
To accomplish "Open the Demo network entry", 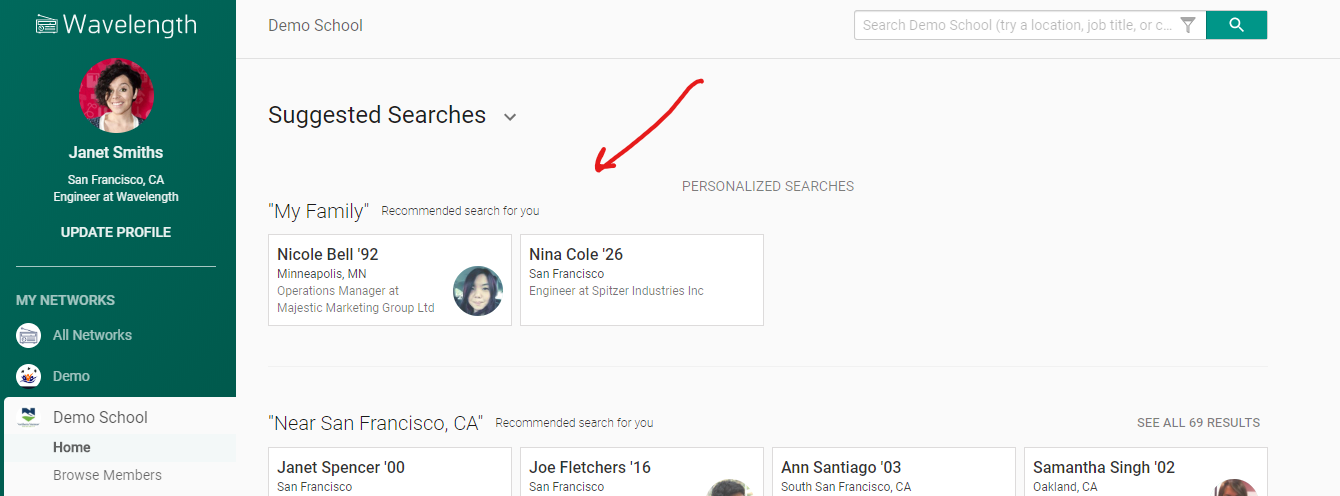I will 71,376.
